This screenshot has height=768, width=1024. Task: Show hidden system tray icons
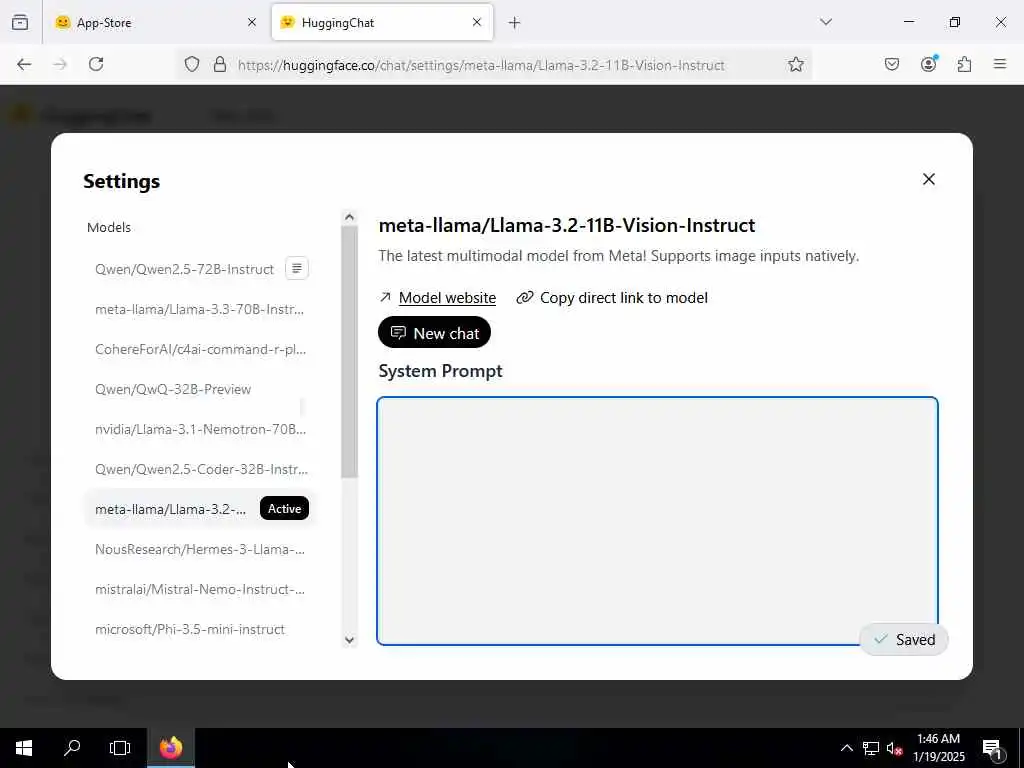[846, 748]
